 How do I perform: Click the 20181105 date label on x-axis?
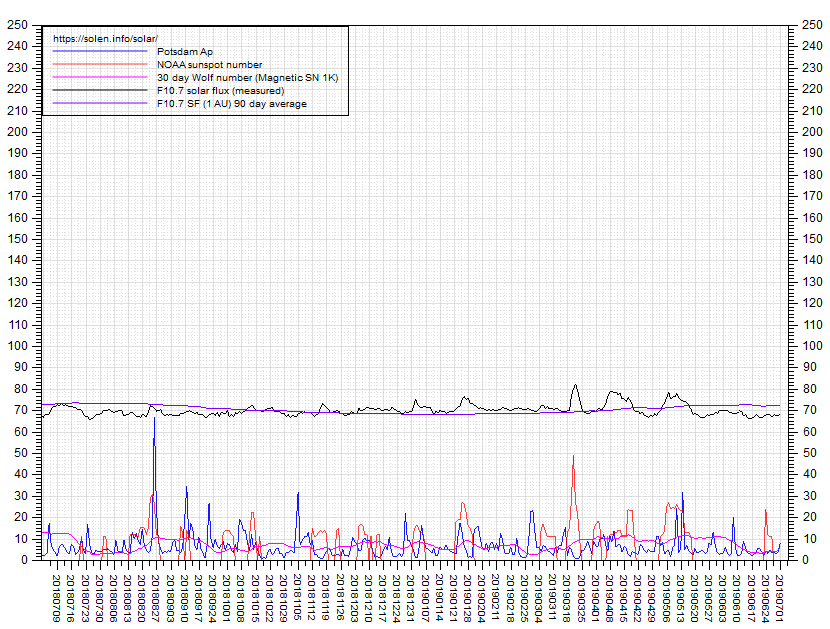coord(297,598)
